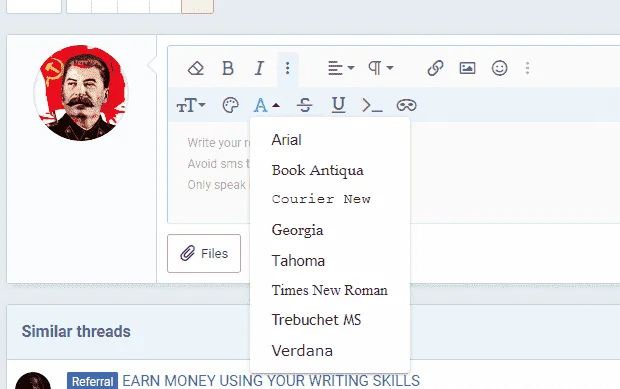Screen dimensions: 620x389
Task: Click the Similar threads heading
Action: click(76, 331)
